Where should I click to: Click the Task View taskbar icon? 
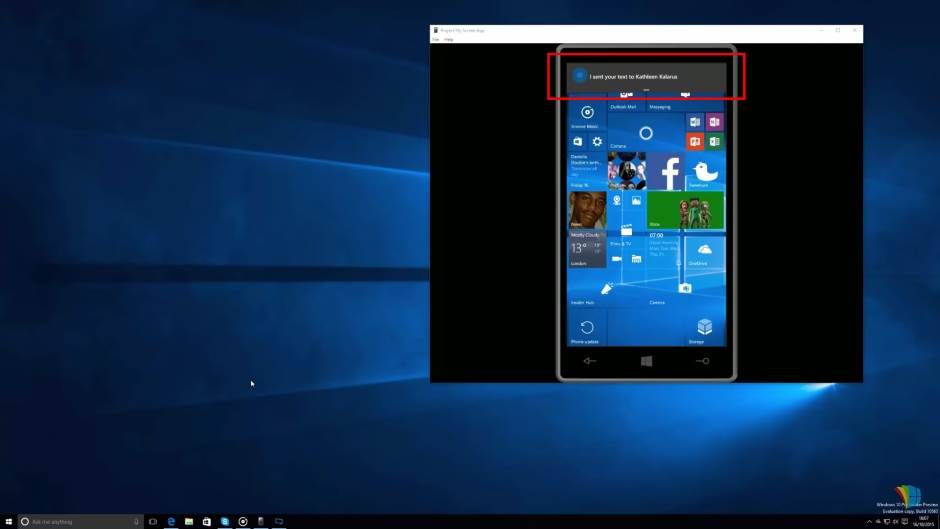153,522
